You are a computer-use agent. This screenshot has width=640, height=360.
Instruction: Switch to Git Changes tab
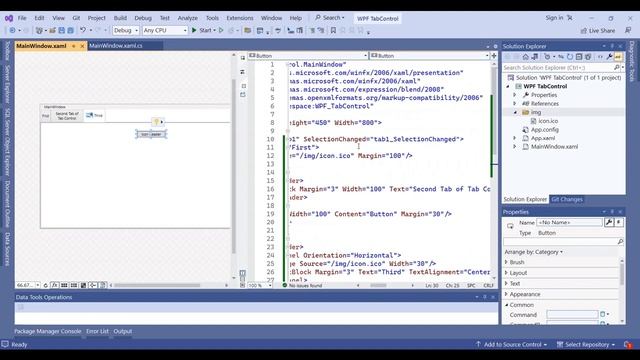click(567, 199)
